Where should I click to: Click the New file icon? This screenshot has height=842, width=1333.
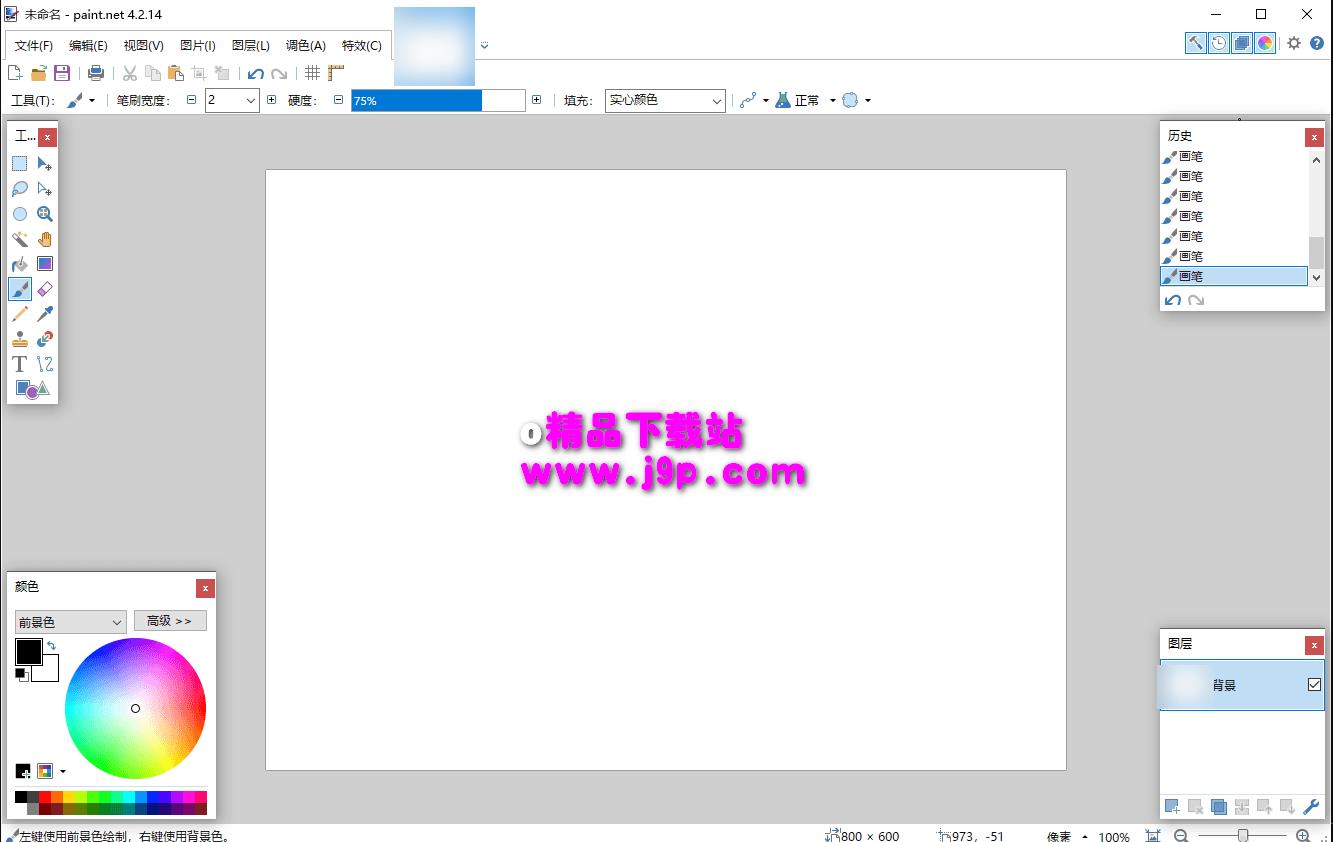[15, 73]
